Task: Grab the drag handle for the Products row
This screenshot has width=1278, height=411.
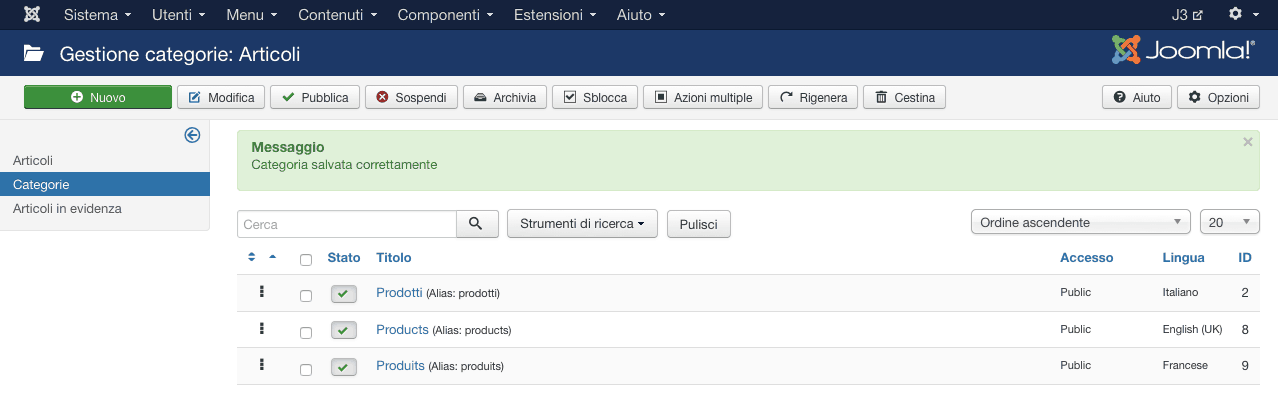Action: (262, 329)
